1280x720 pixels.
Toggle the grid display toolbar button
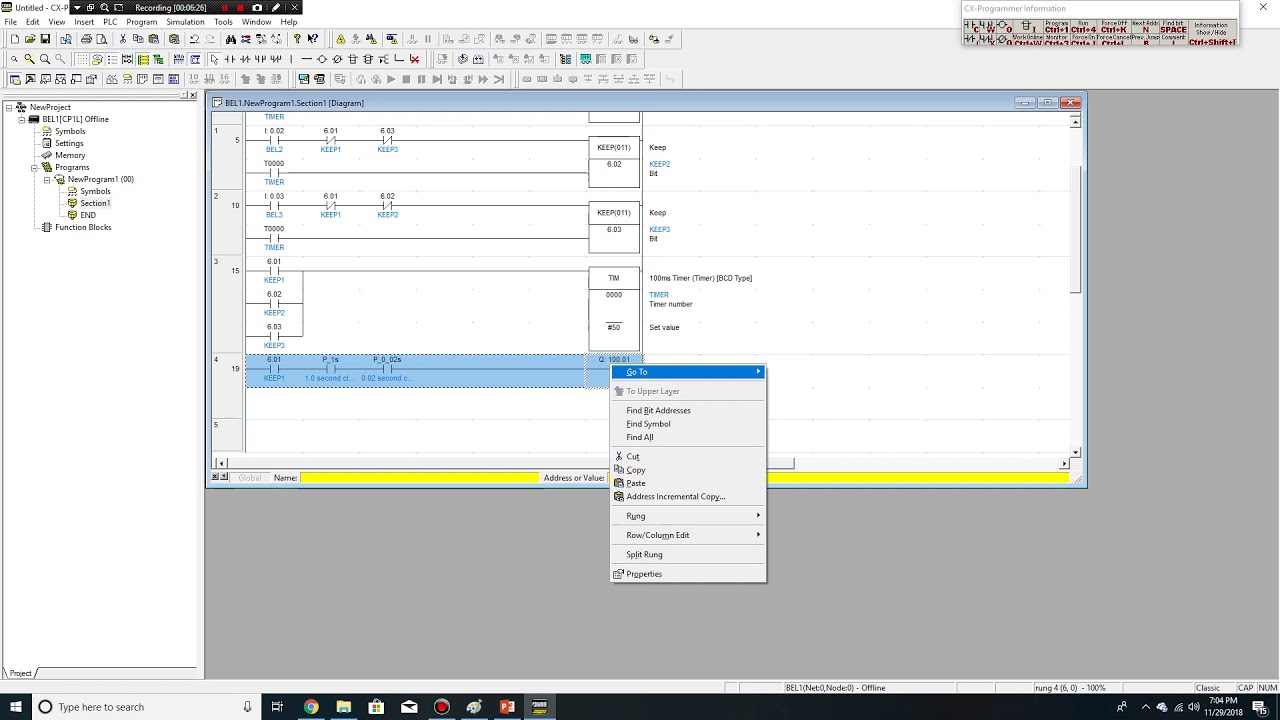pyautogui.click(x=82, y=59)
